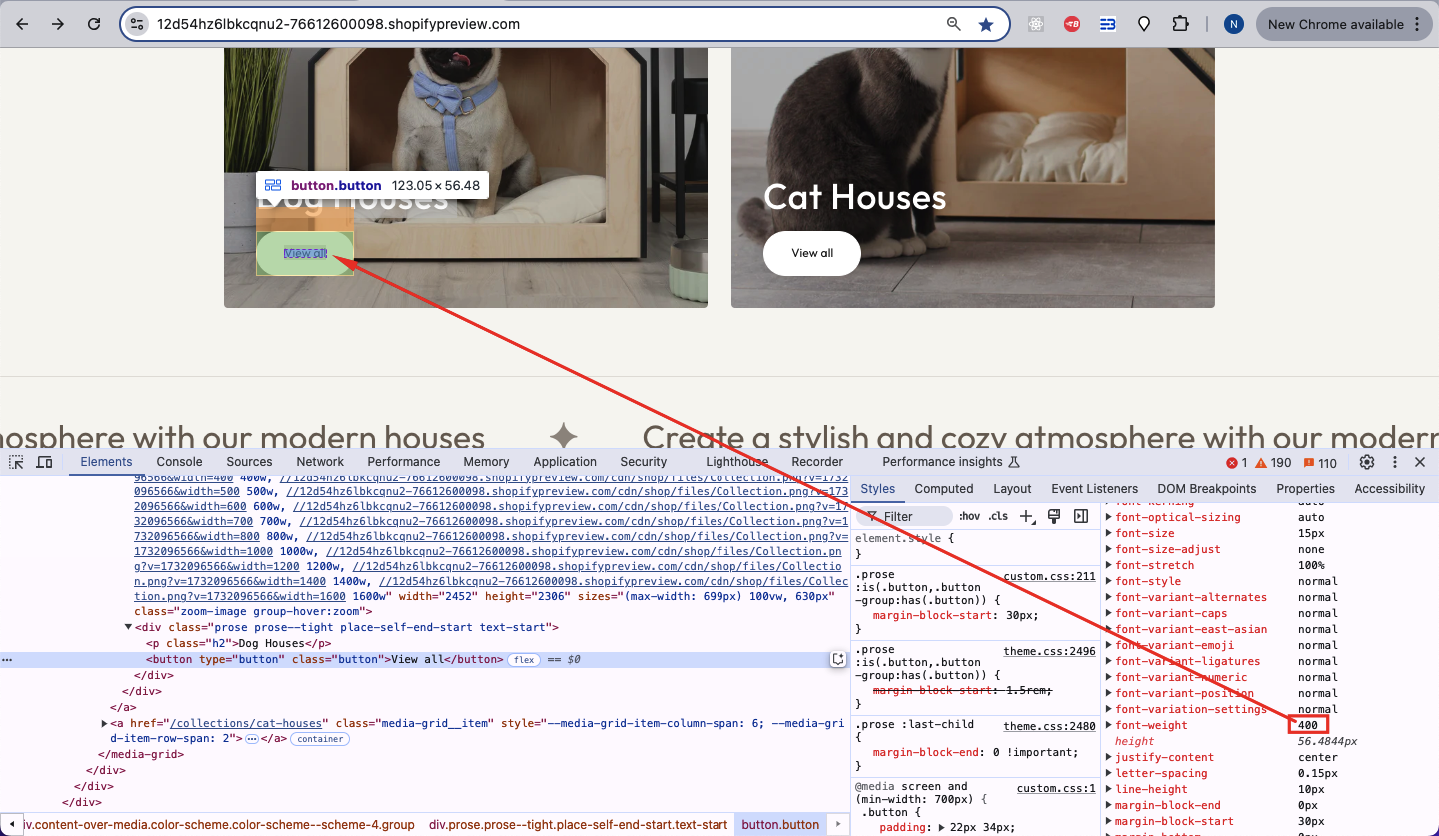The image size is (1439, 836).
Task: Select the button.button breadcrumb item
Action: 780,825
